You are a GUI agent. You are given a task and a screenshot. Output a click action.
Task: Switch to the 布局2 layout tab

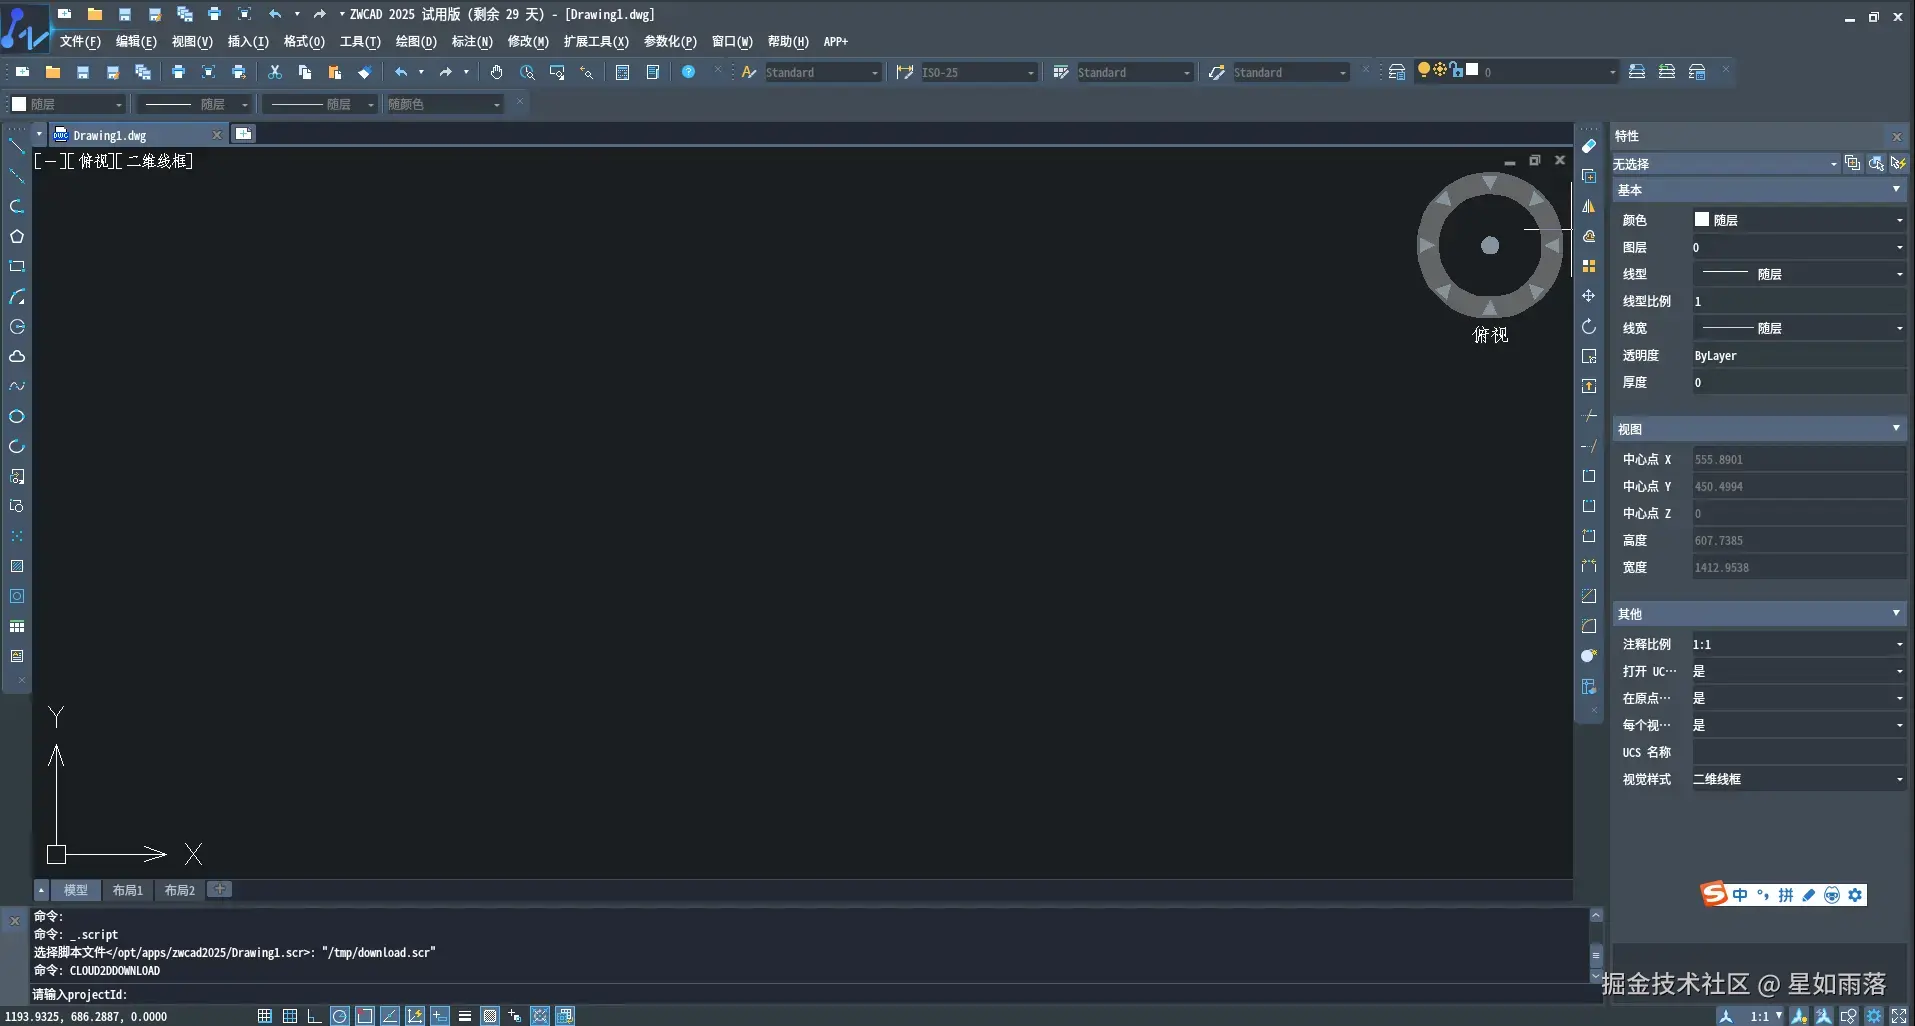[180, 890]
